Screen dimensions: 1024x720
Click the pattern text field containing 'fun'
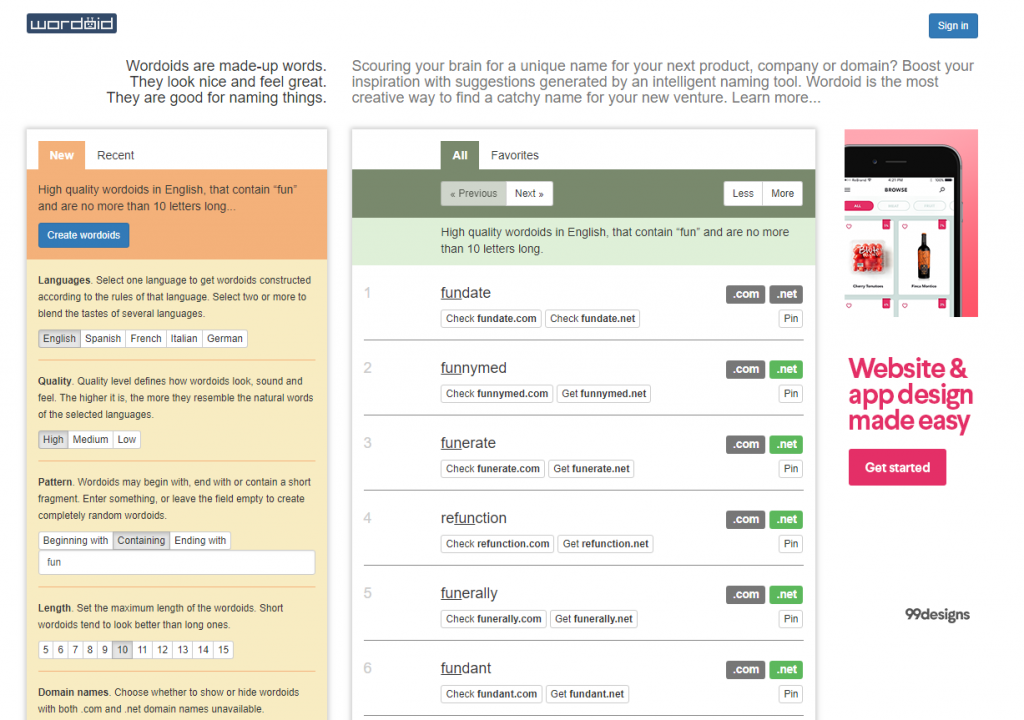pos(176,562)
